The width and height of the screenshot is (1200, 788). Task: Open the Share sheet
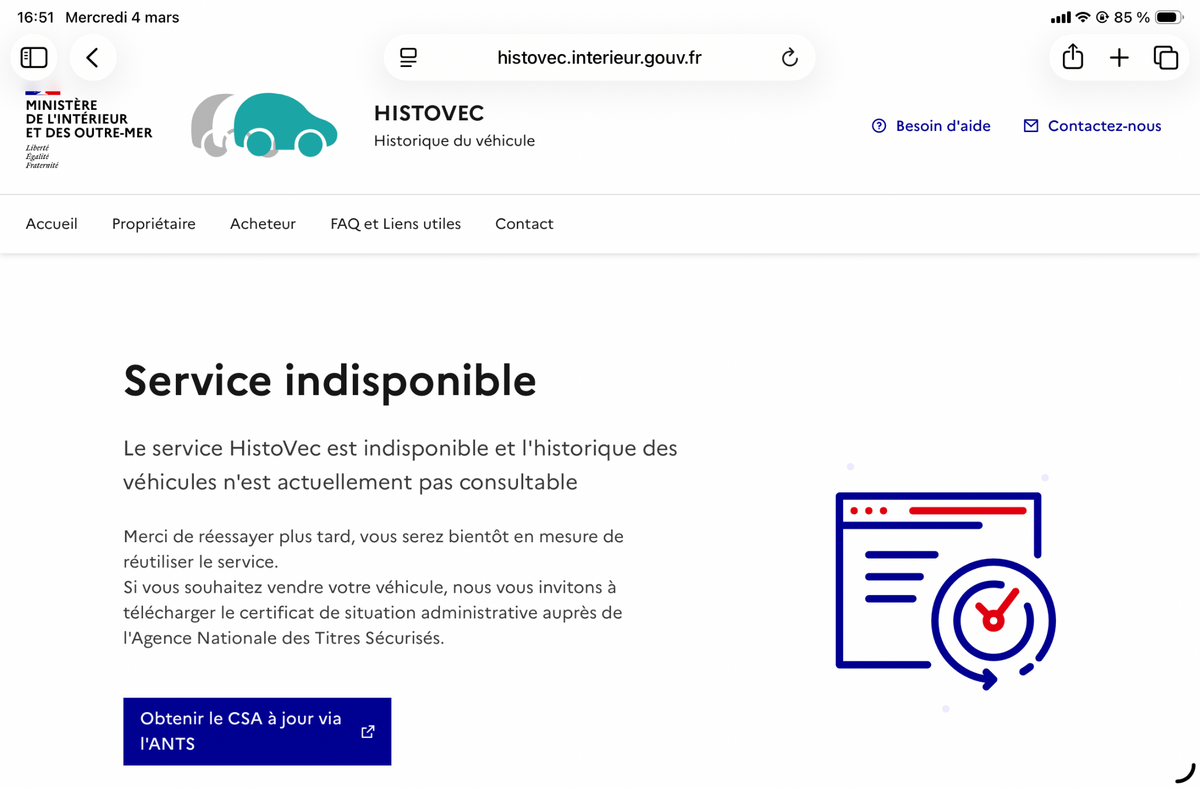1072,58
